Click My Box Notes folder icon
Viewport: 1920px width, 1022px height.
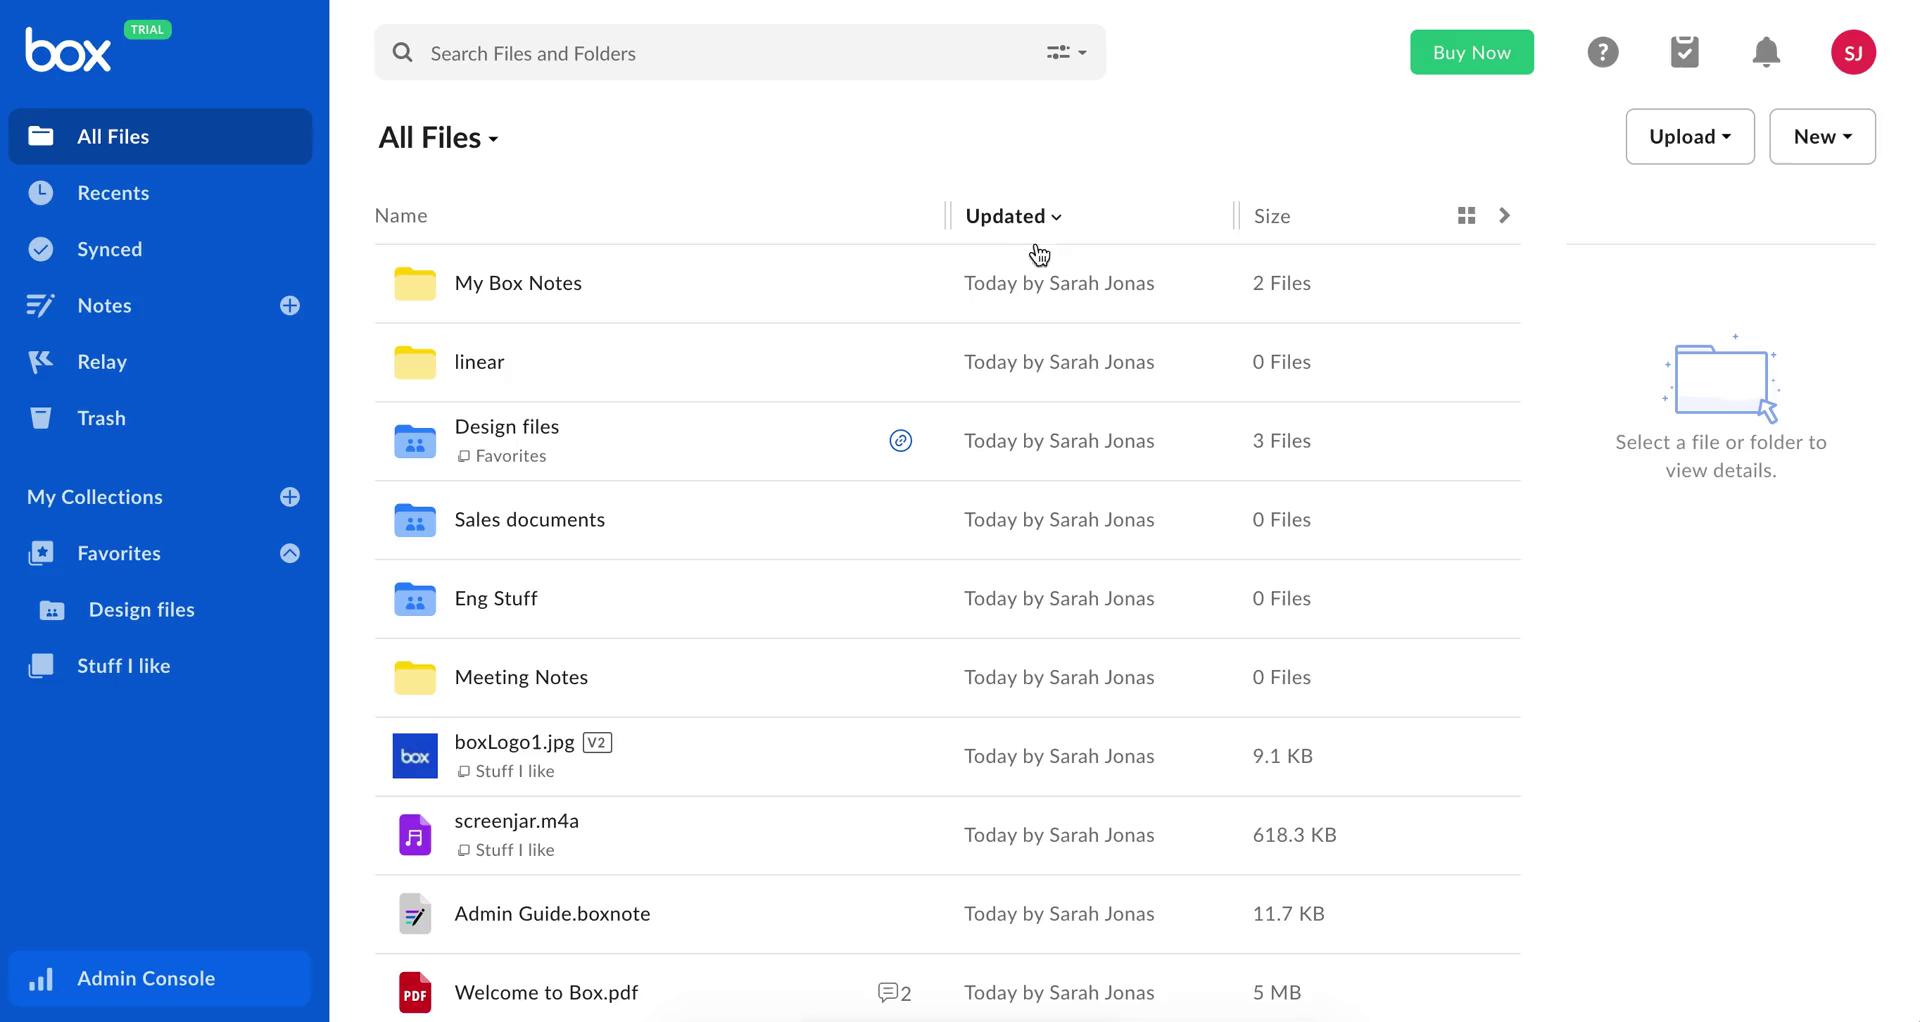click(415, 283)
